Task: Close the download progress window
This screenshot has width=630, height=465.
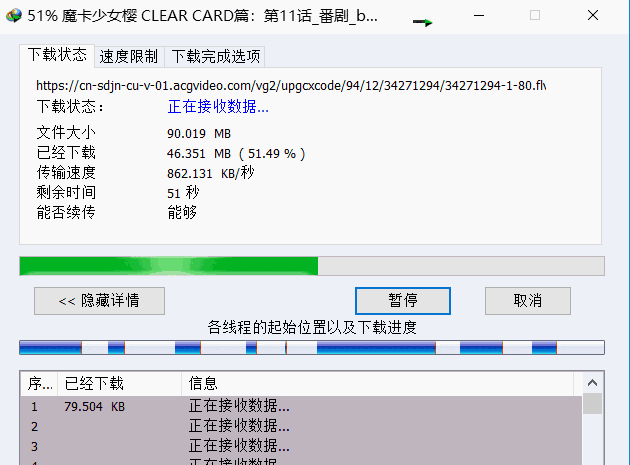Action: click(593, 16)
